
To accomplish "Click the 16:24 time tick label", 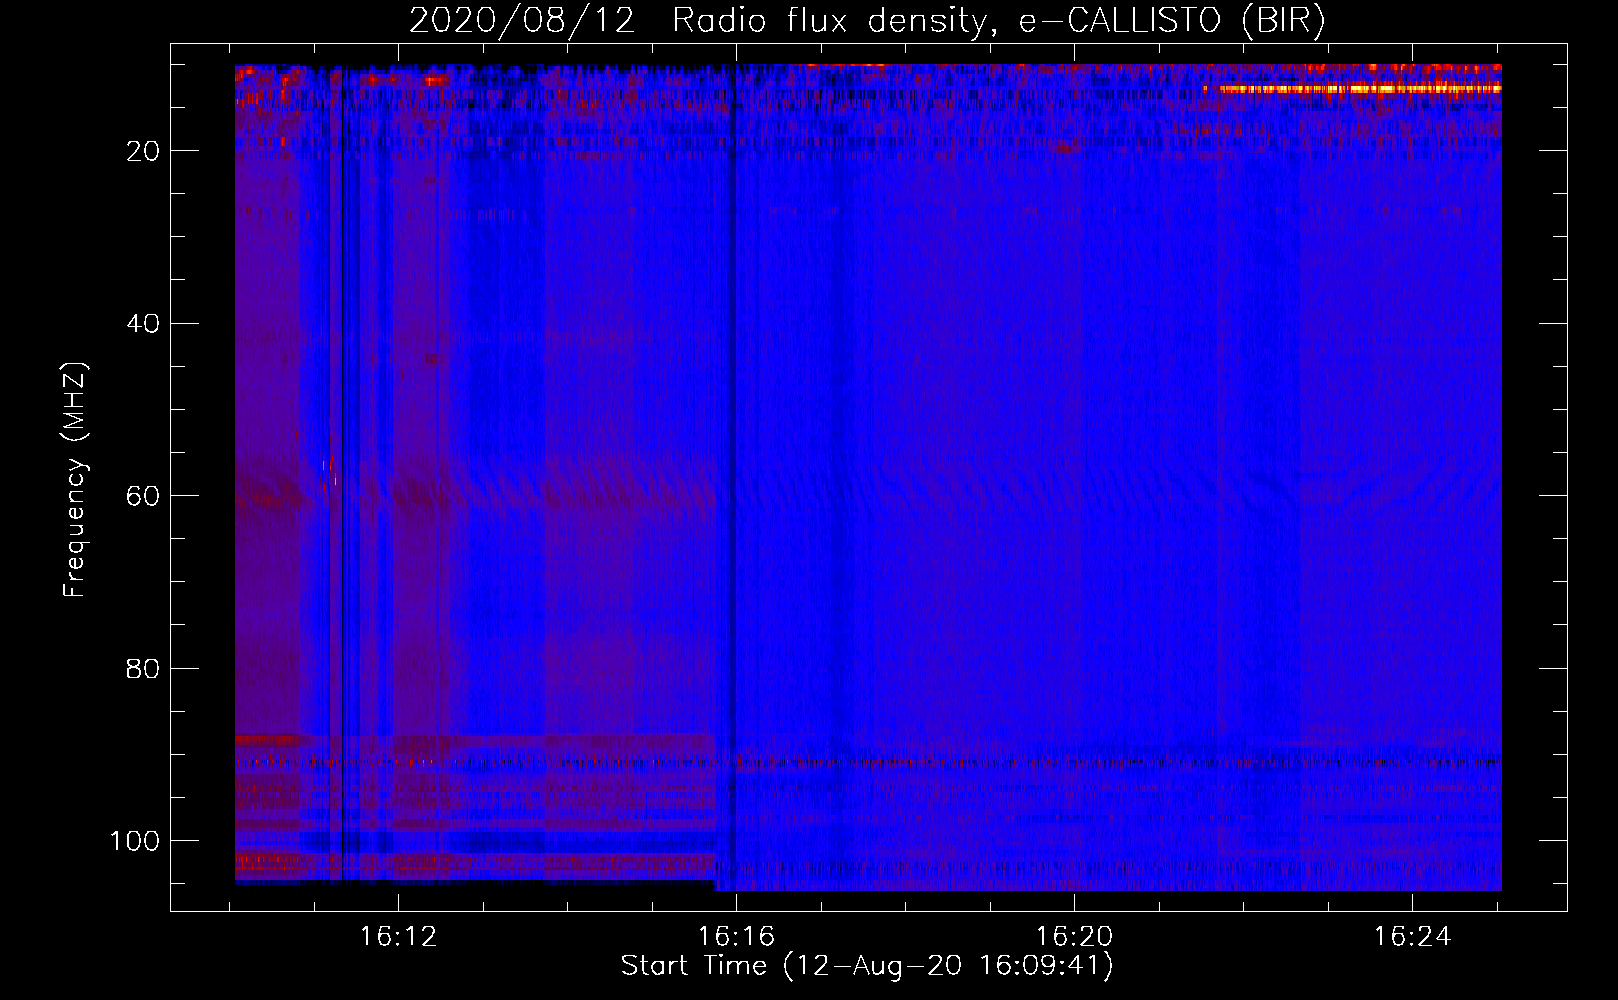I will pyautogui.click(x=1412, y=937).
